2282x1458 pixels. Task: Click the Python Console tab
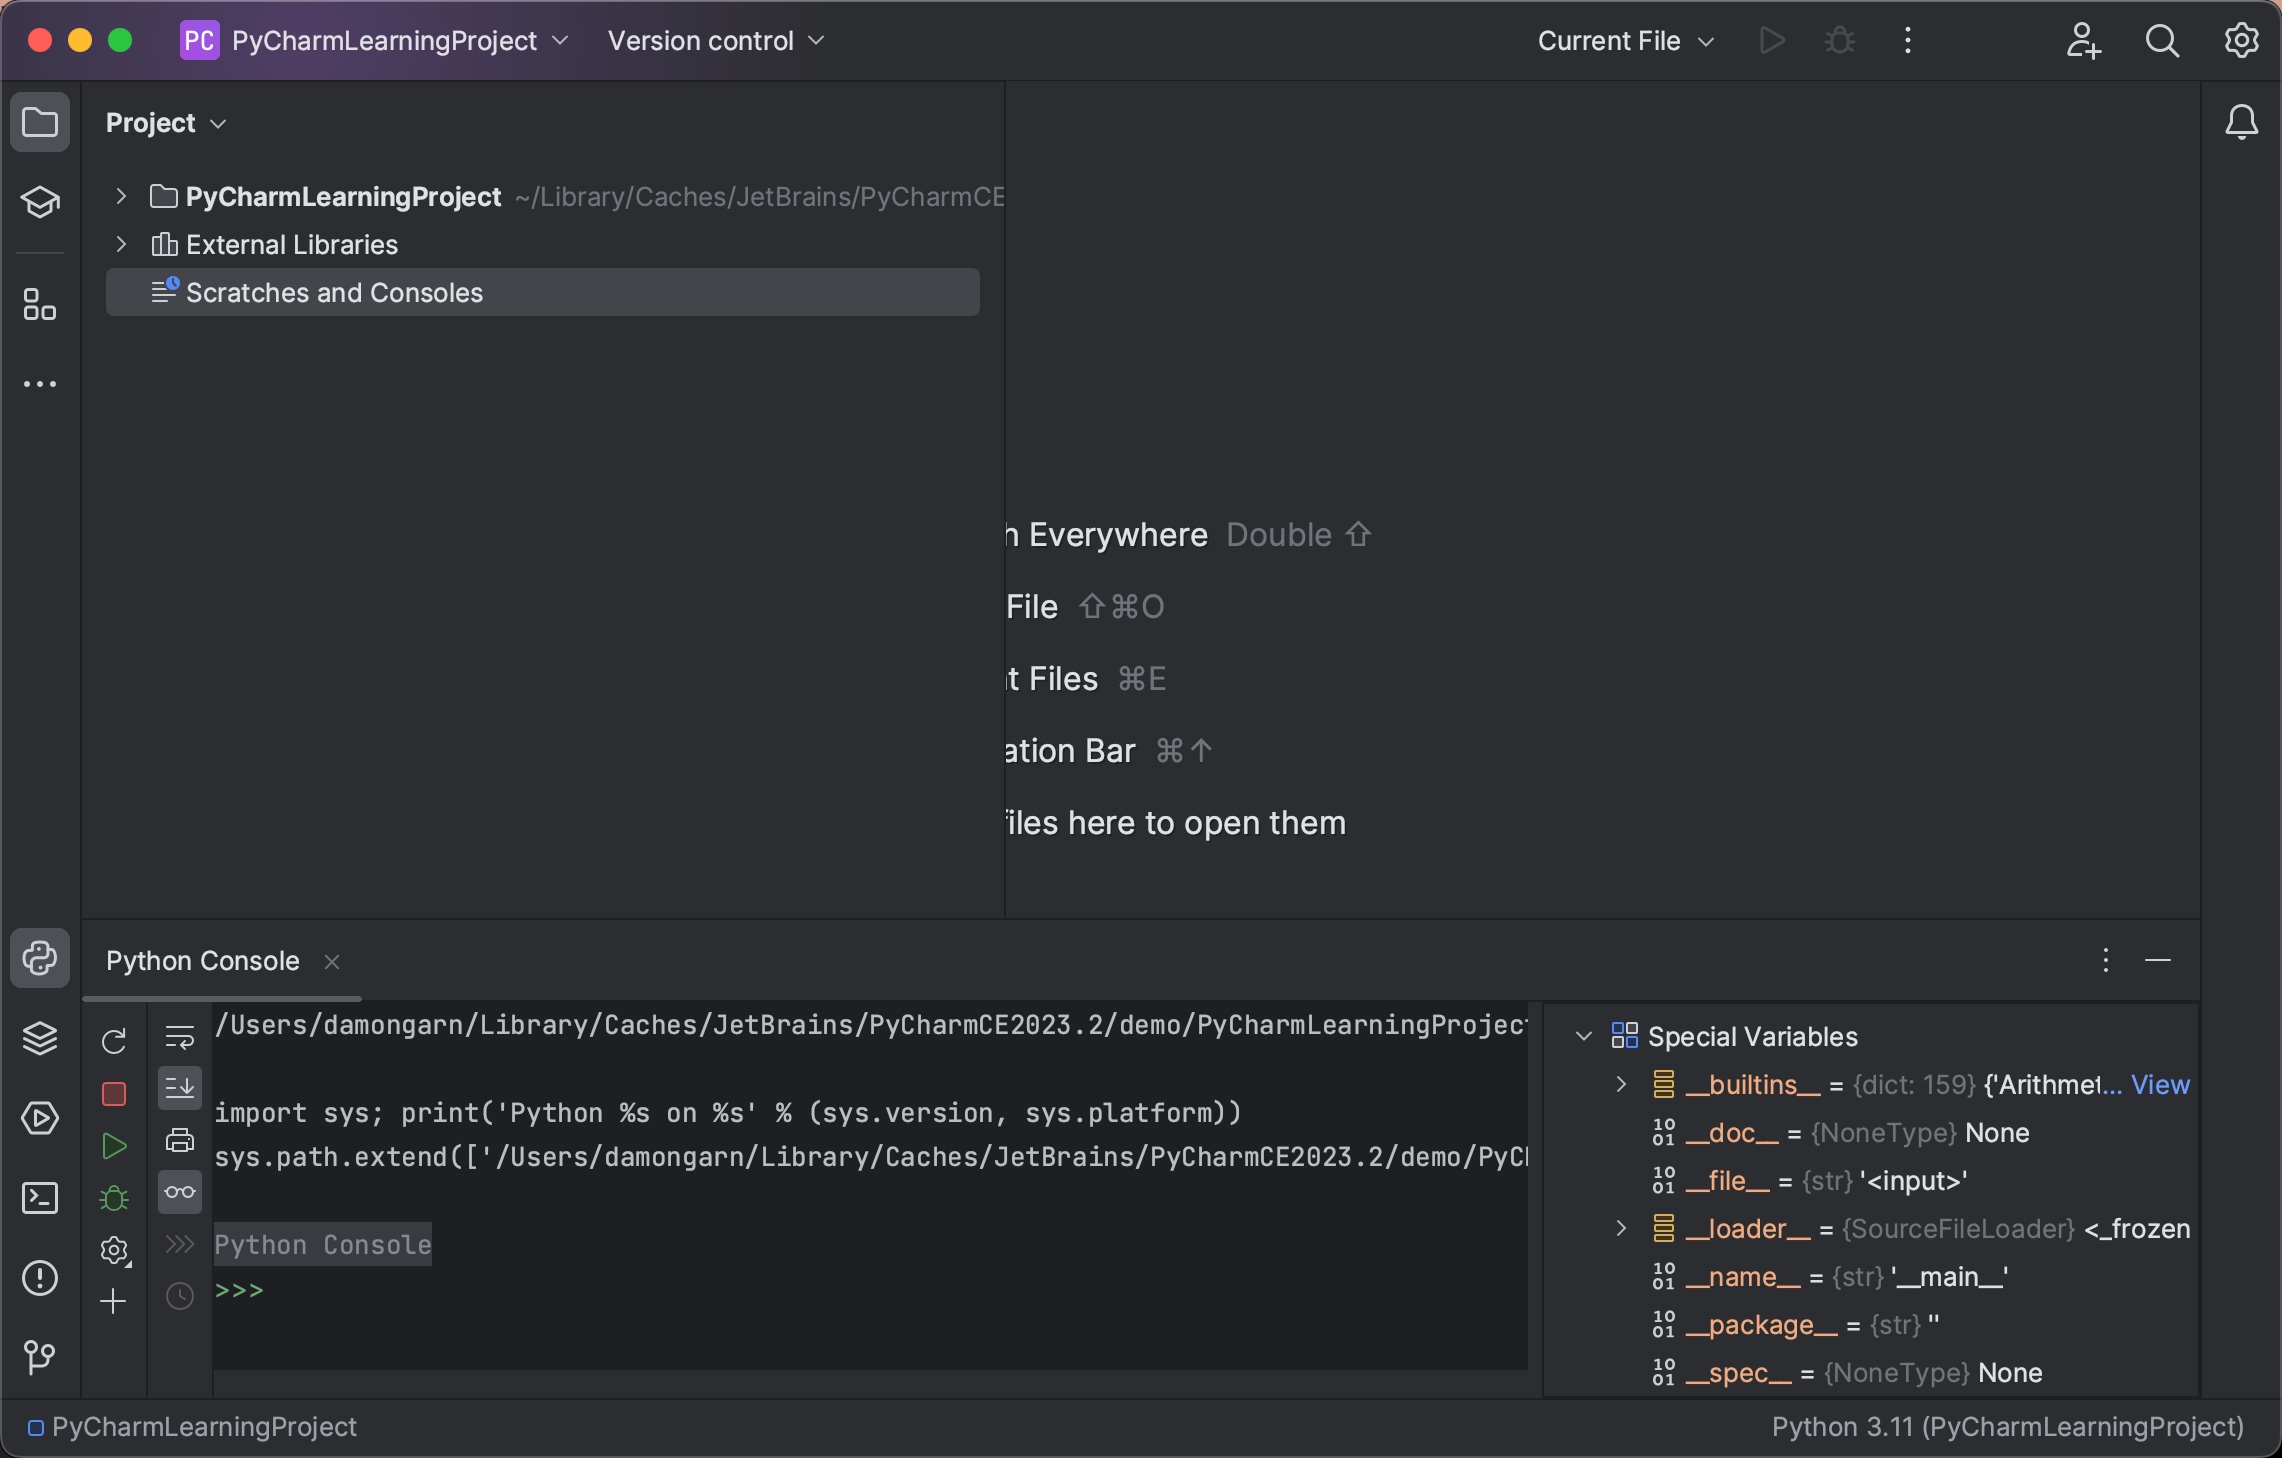pos(201,959)
